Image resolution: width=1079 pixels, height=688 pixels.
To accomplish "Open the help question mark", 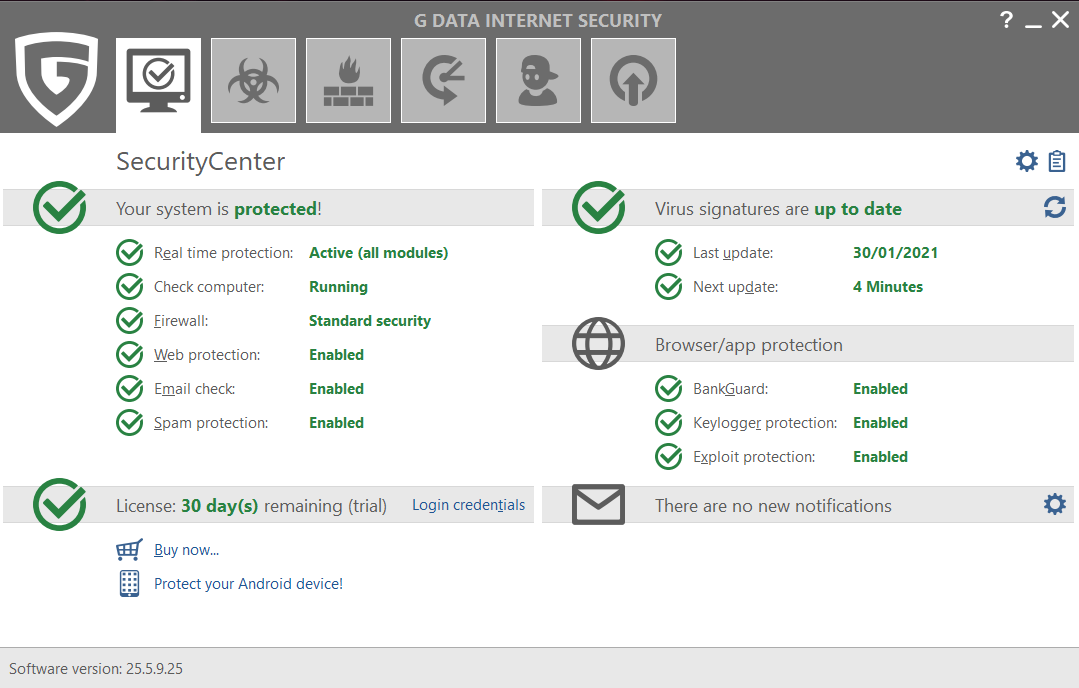I will pos(1007,19).
